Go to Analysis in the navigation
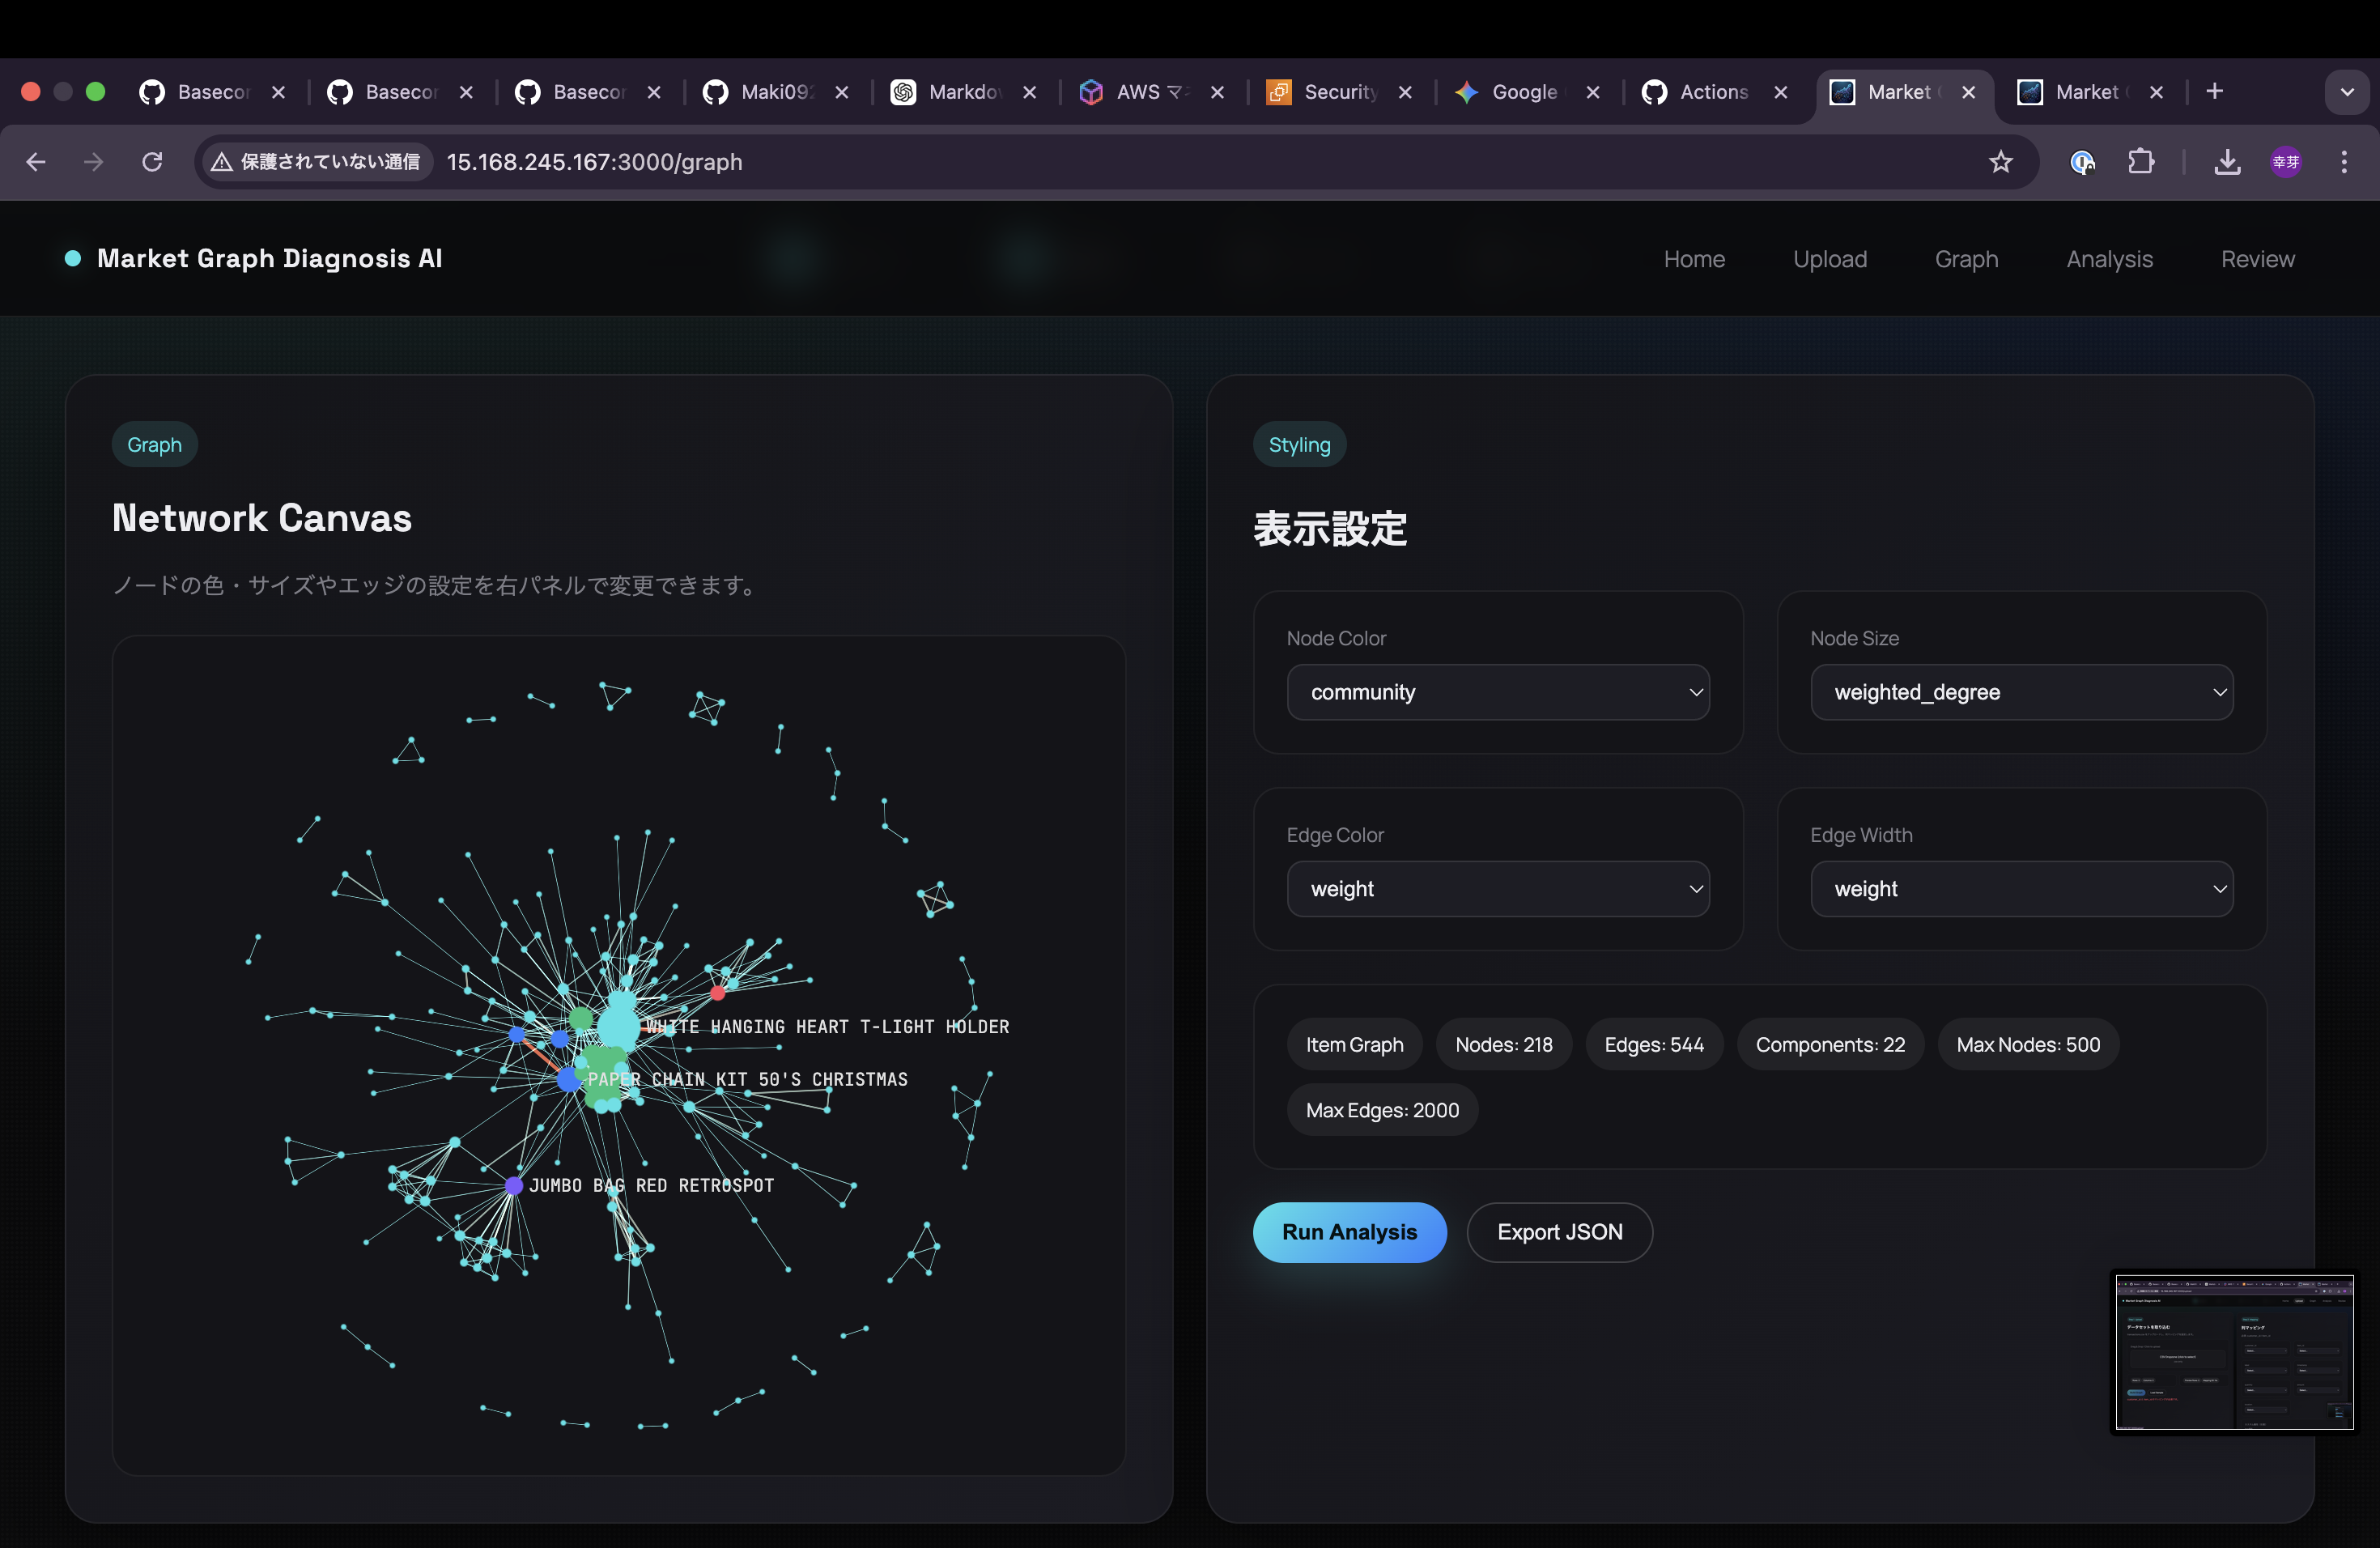Screen dimensions: 2380x1548 tap(2109, 259)
